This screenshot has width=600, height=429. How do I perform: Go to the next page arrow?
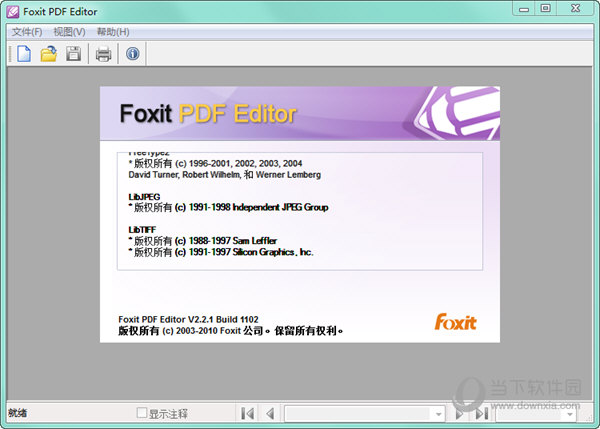click(459, 413)
